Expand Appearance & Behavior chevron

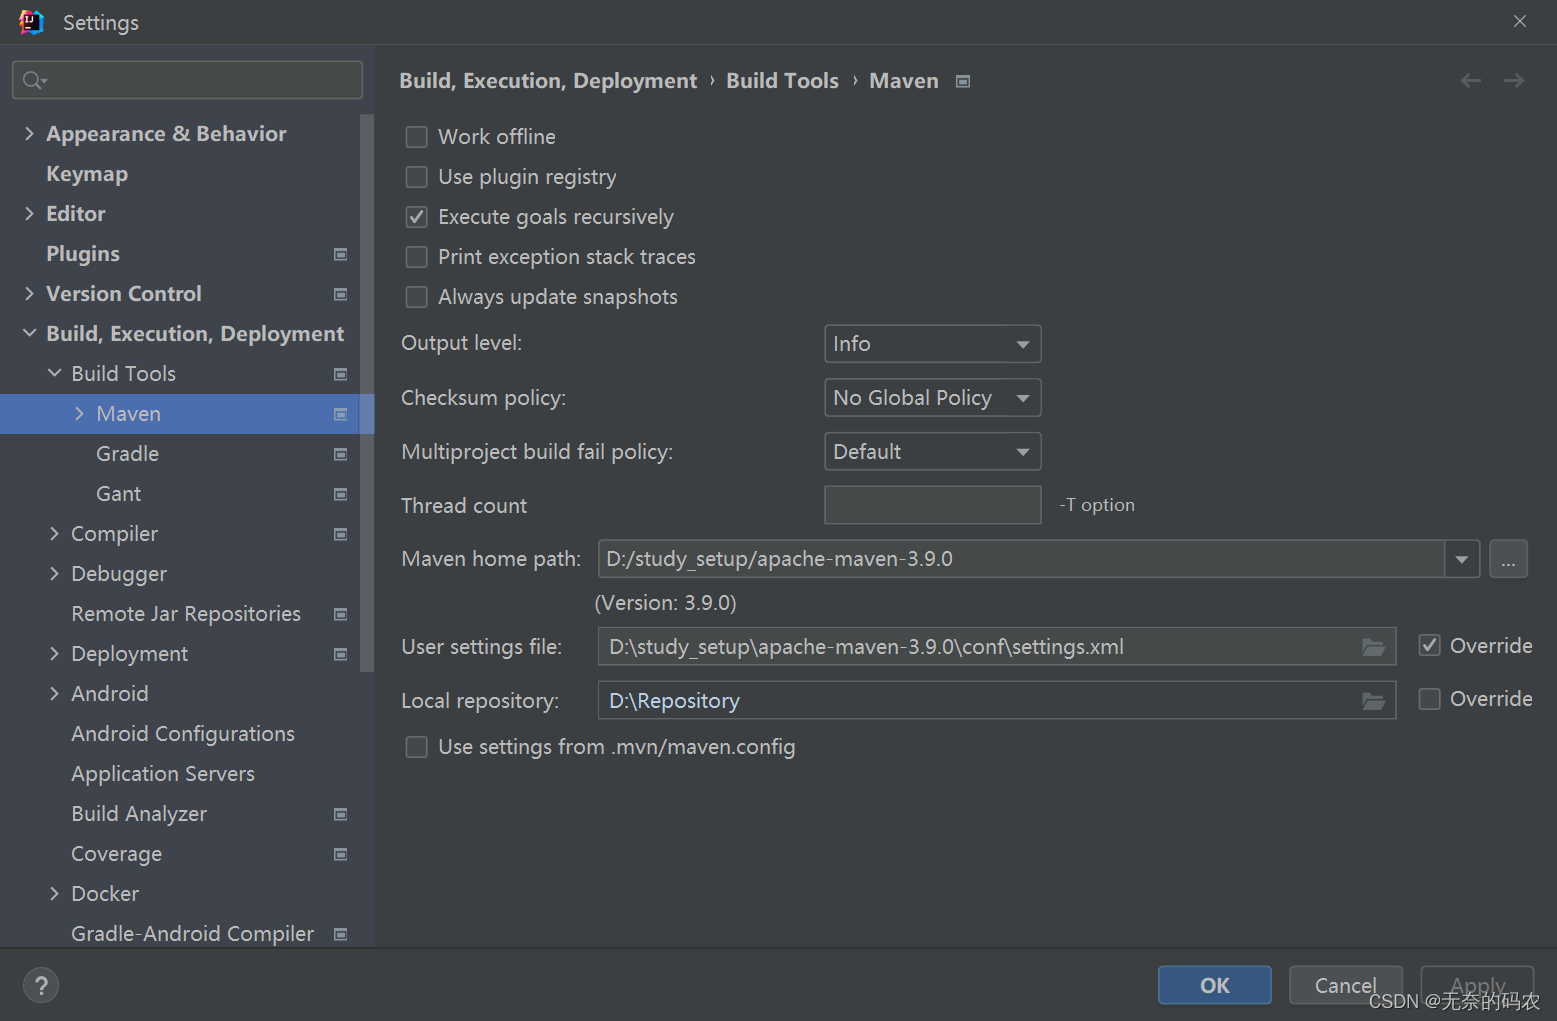click(x=29, y=133)
